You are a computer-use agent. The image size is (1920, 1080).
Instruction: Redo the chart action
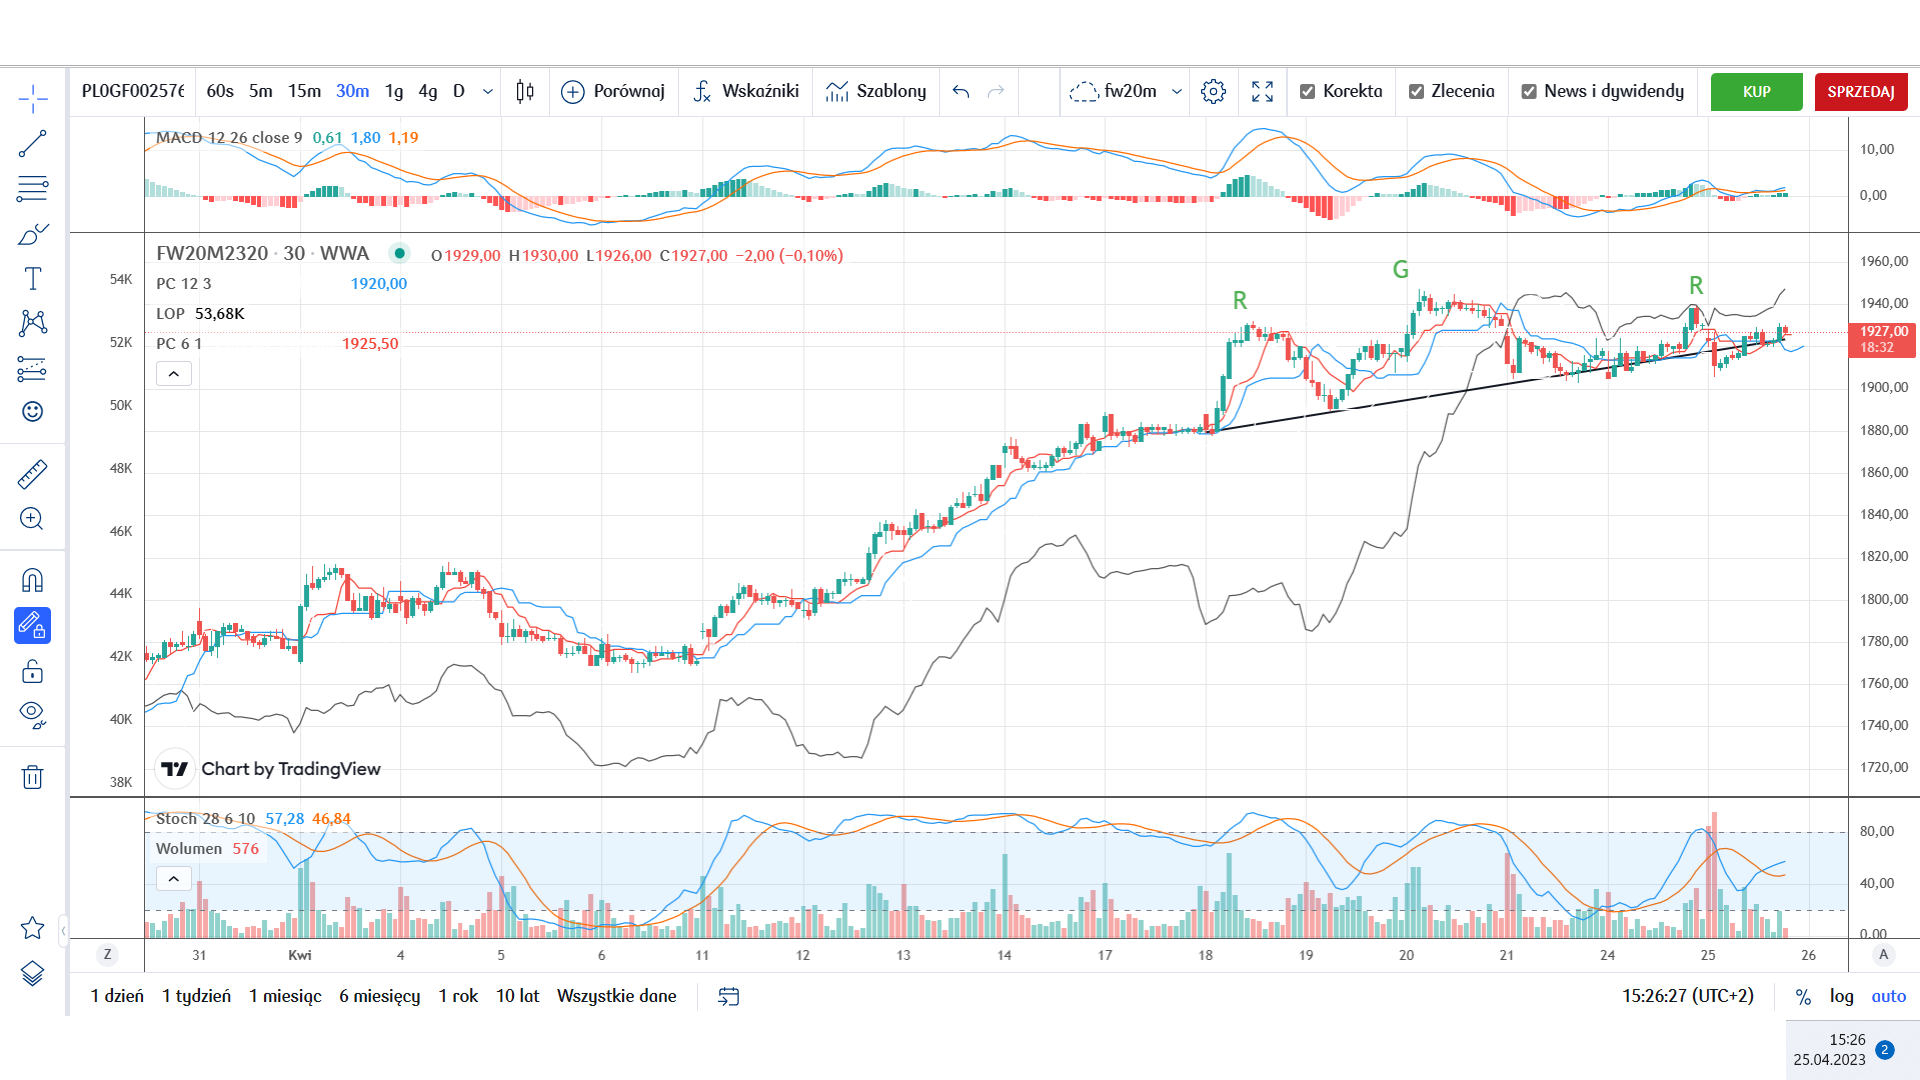tap(996, 91)
